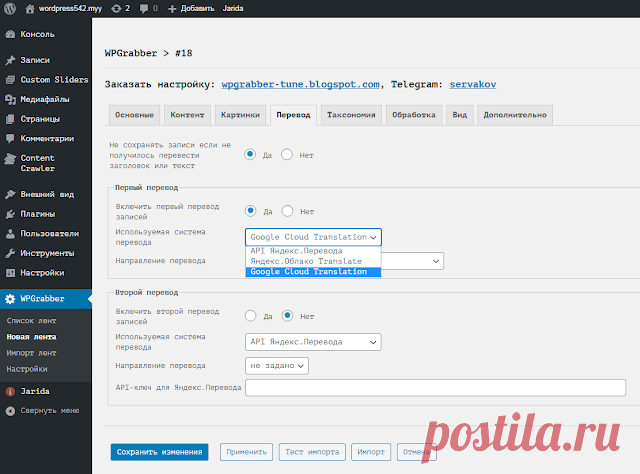Open Инструменты wrench icon in sidebar
The width and height of the screenshot is (640, 474).
[x=10, y=253]
